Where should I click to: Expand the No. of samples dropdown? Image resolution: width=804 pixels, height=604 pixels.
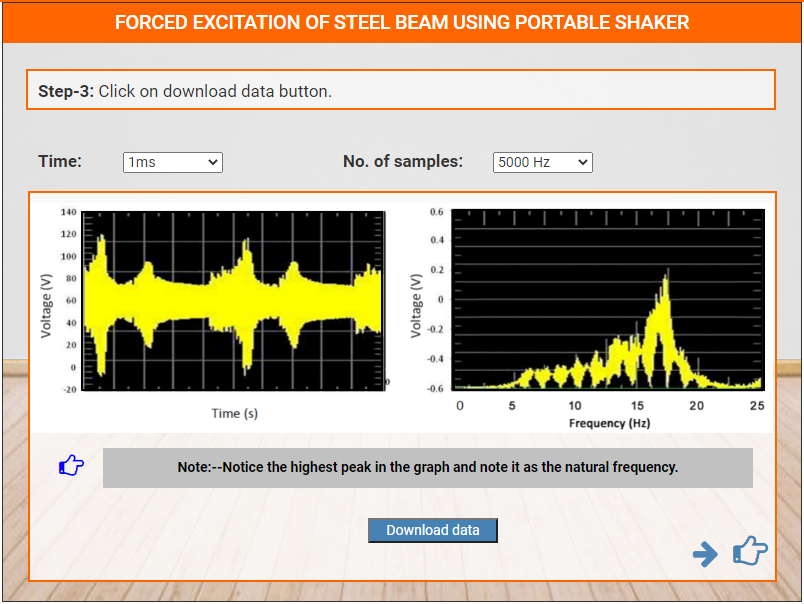pyautogui.click(x=542, y=162)
